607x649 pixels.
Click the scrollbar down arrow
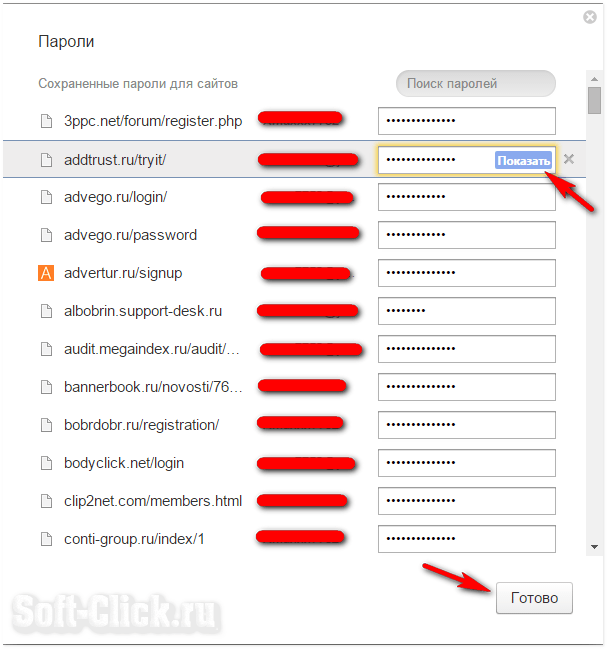tap(595, 547)
